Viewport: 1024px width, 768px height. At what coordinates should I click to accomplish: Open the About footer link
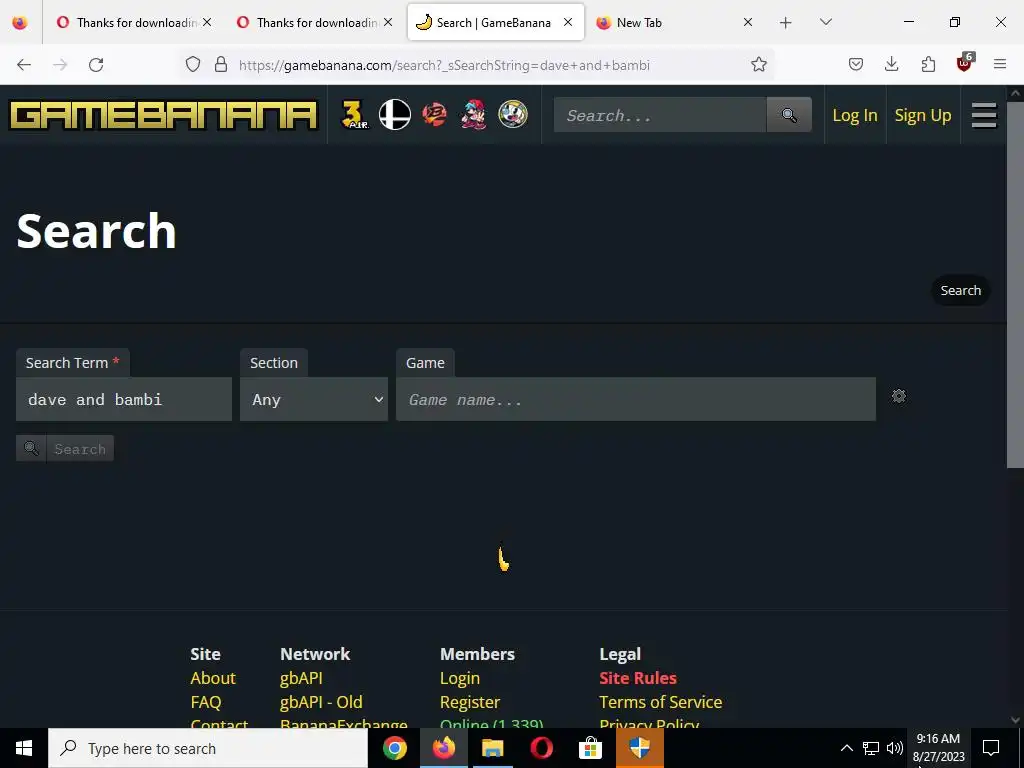pos(213,678)
